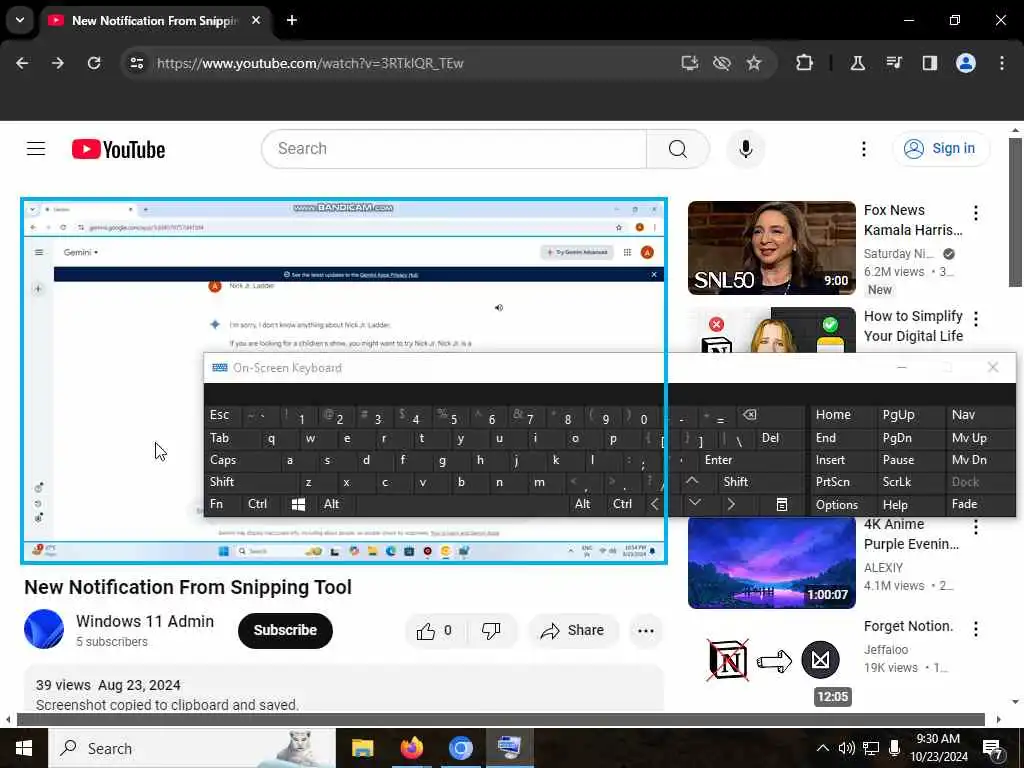Select the New Notification From Snipping tab
Screen dimensions: 1024x768
coord(154,21)
